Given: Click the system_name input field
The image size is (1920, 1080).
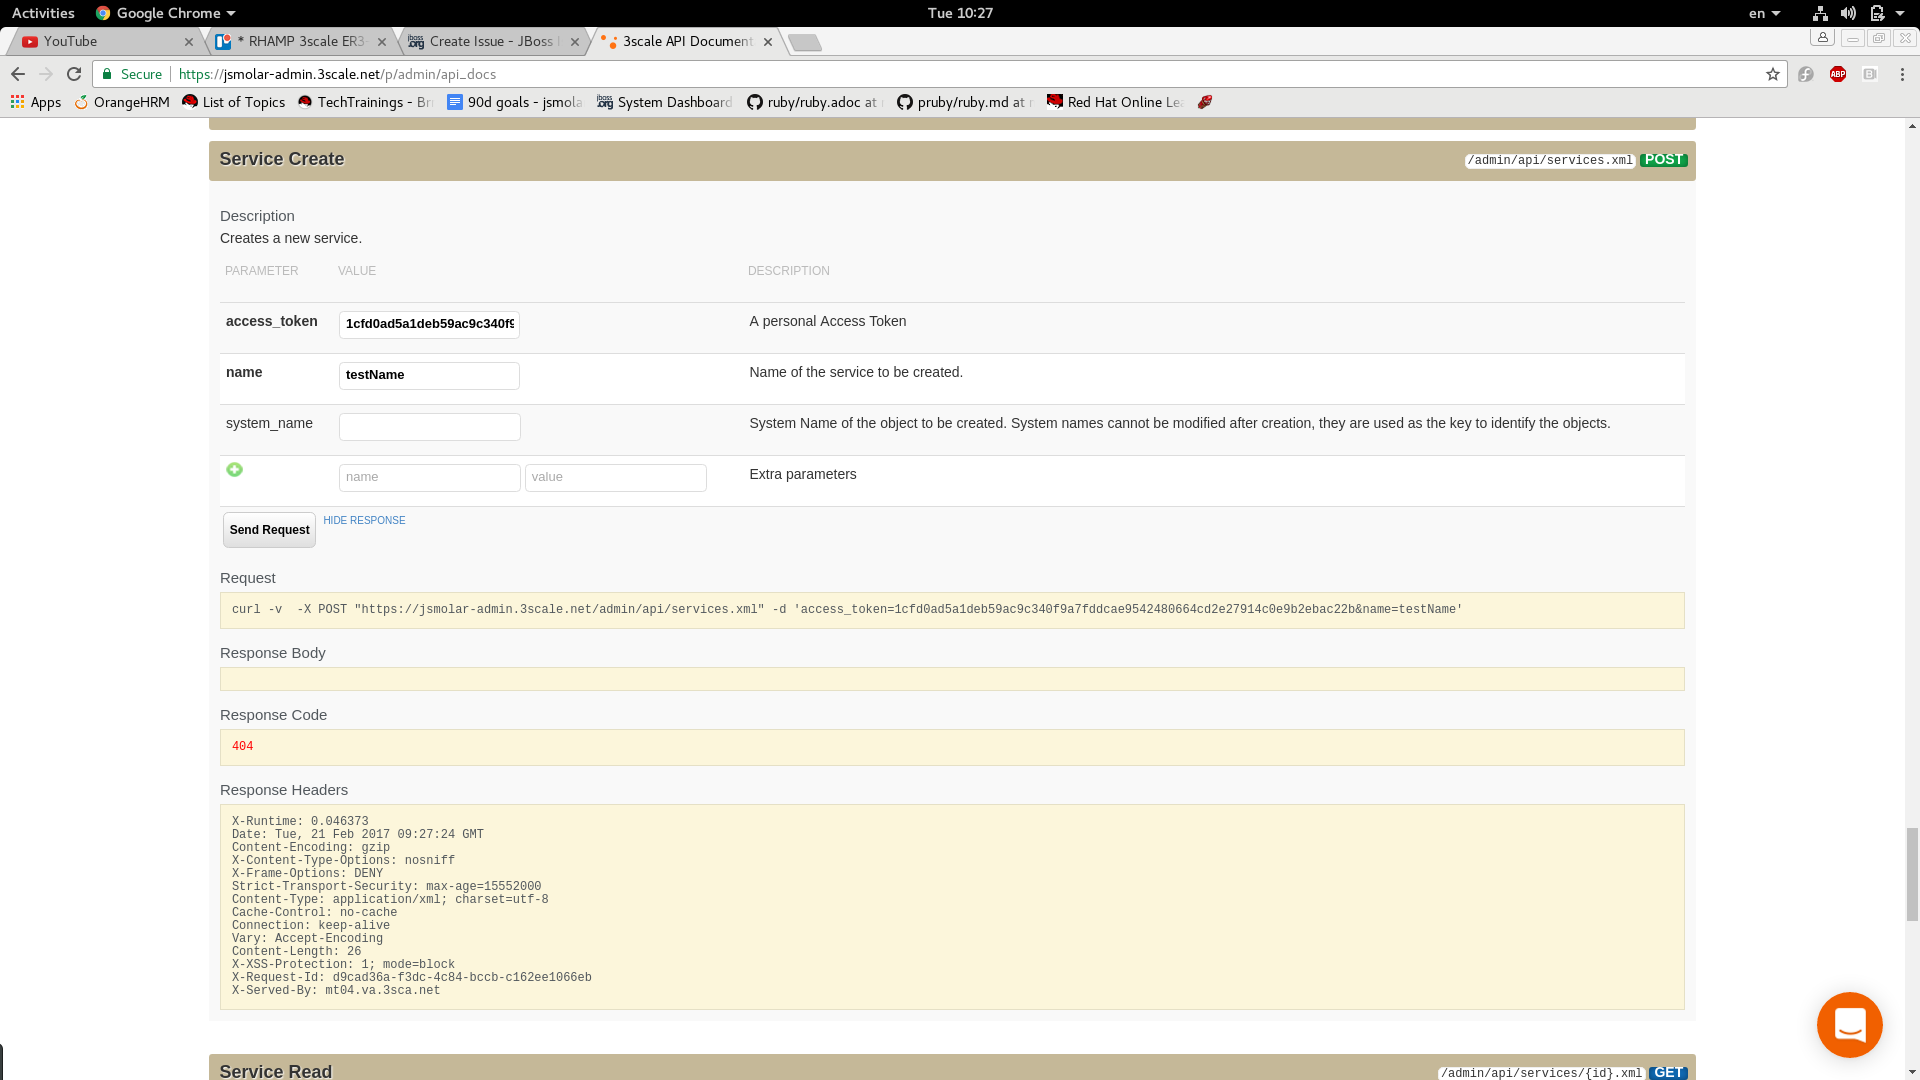Looking at the screenshot, I should pyautogui.click(x=429, y=427).
